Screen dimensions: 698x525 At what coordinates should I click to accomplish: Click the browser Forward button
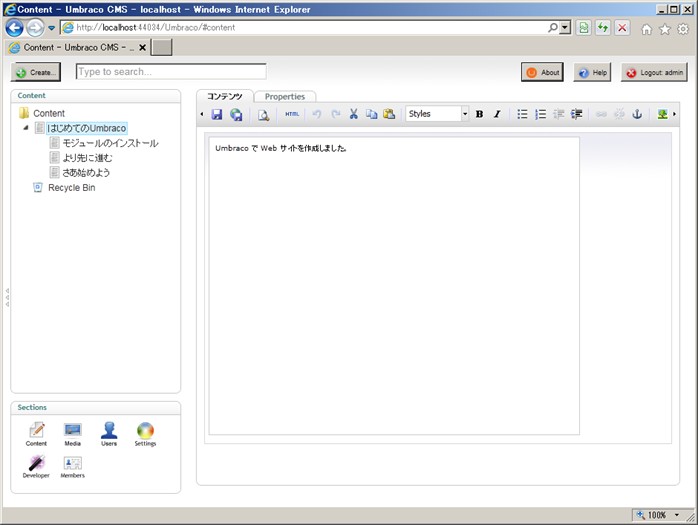coord(35,28)
